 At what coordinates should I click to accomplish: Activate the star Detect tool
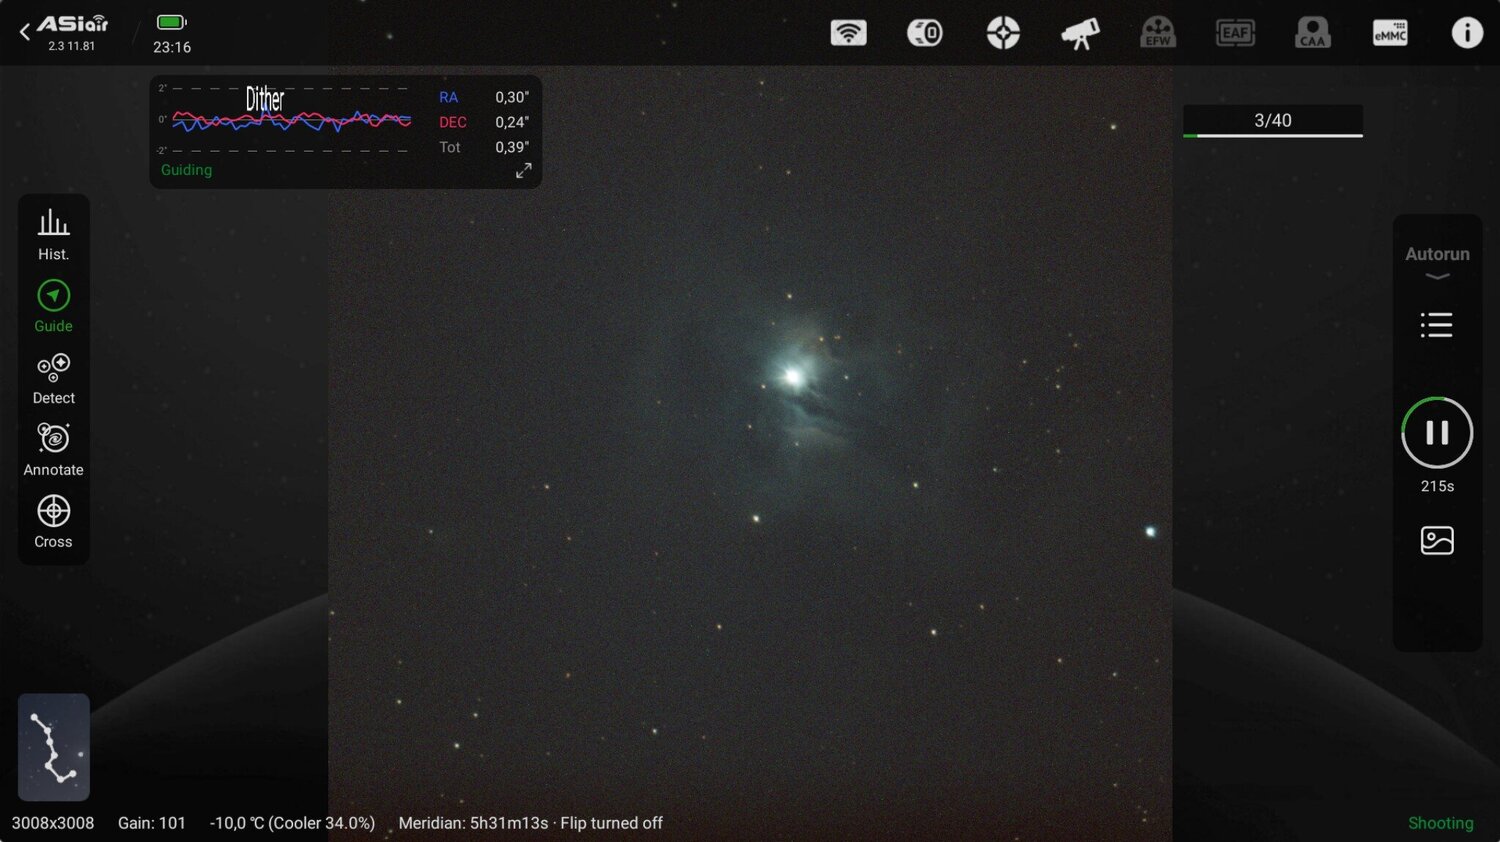coord(53,379)
